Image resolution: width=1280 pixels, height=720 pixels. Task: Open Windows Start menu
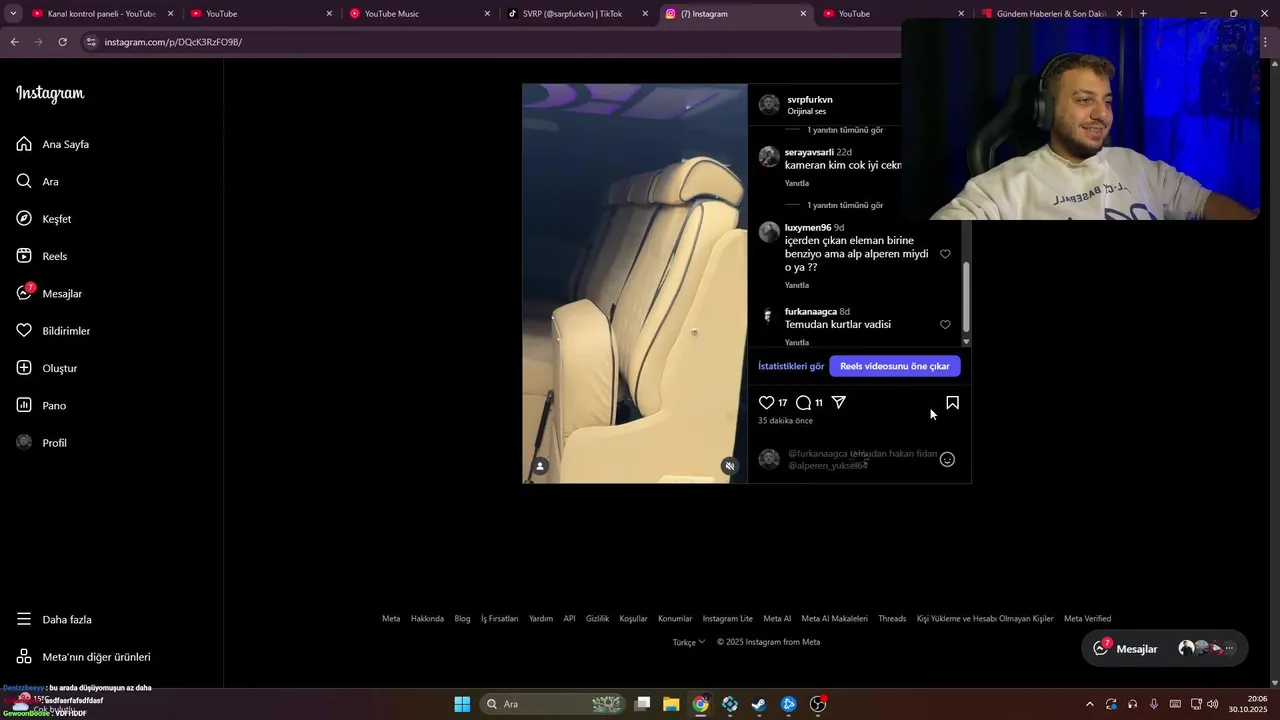point(462,704)
